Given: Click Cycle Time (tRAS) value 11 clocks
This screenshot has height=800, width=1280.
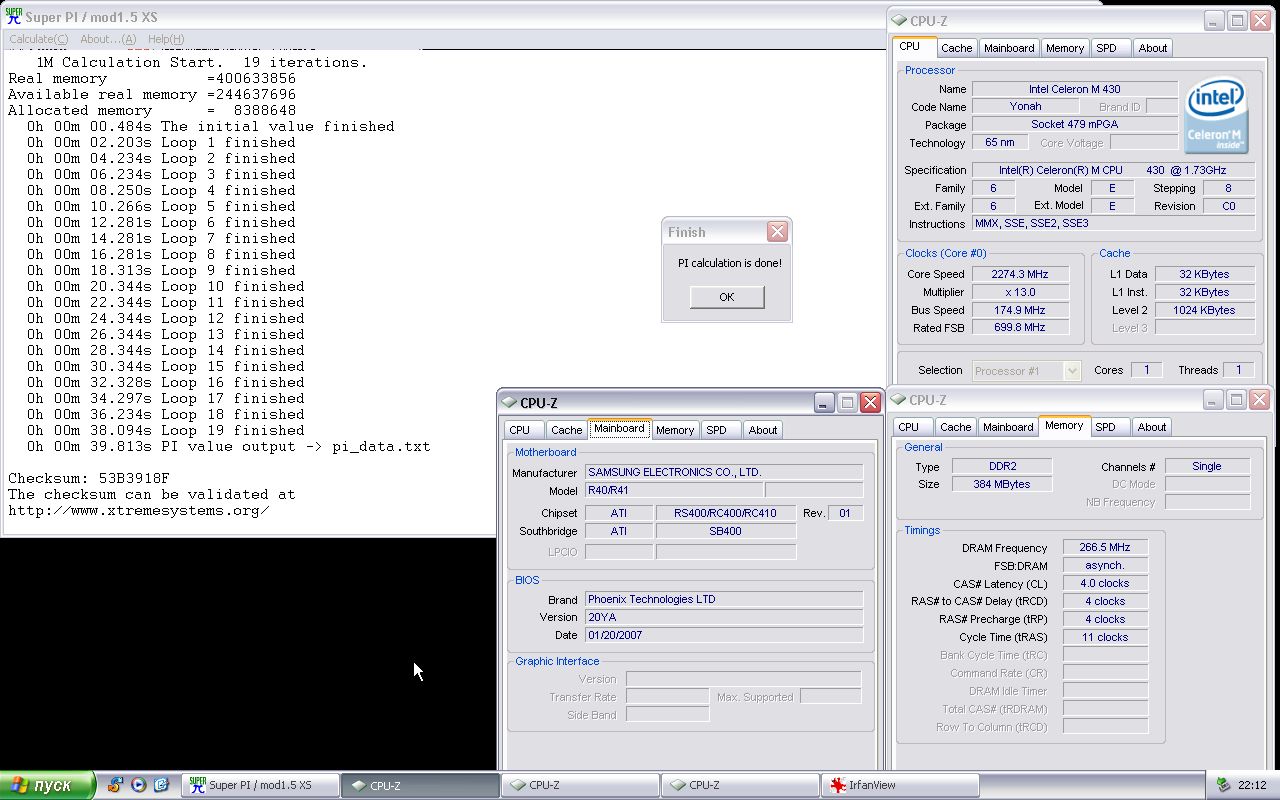Looking at the screenshot, I should coord(1105,637).
